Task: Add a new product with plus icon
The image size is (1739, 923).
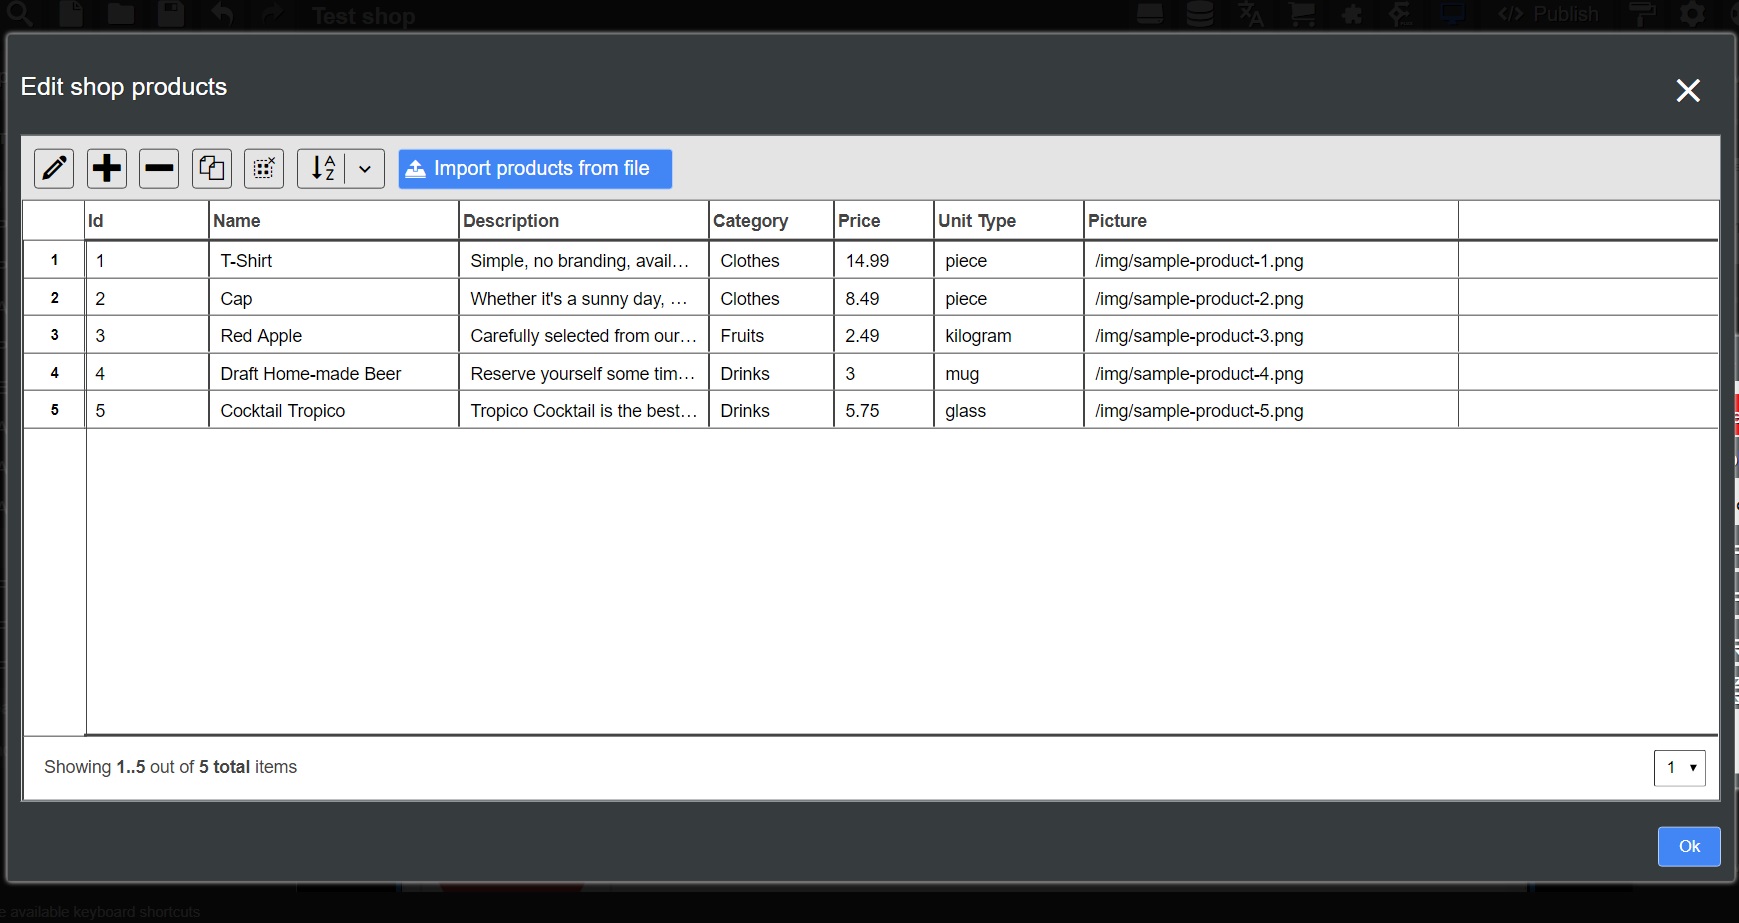Action: pos(107,169)
